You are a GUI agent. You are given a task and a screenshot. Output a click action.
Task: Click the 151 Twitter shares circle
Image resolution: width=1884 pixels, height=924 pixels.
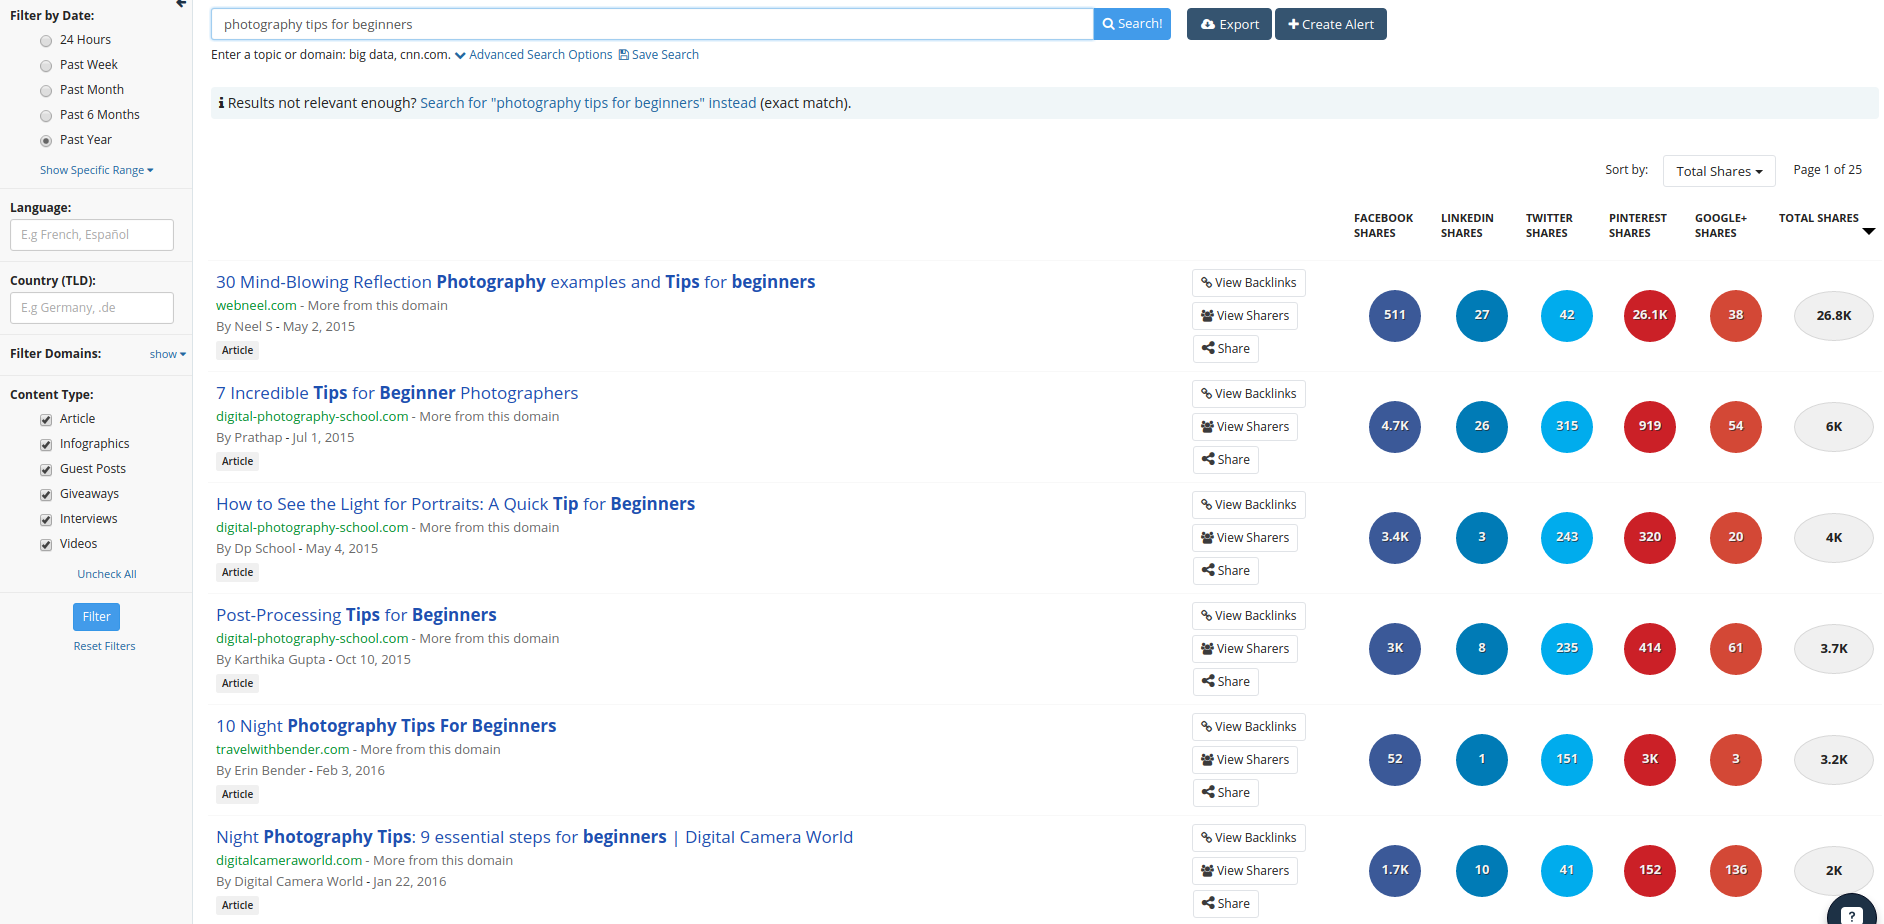(x=1566, y=759)
